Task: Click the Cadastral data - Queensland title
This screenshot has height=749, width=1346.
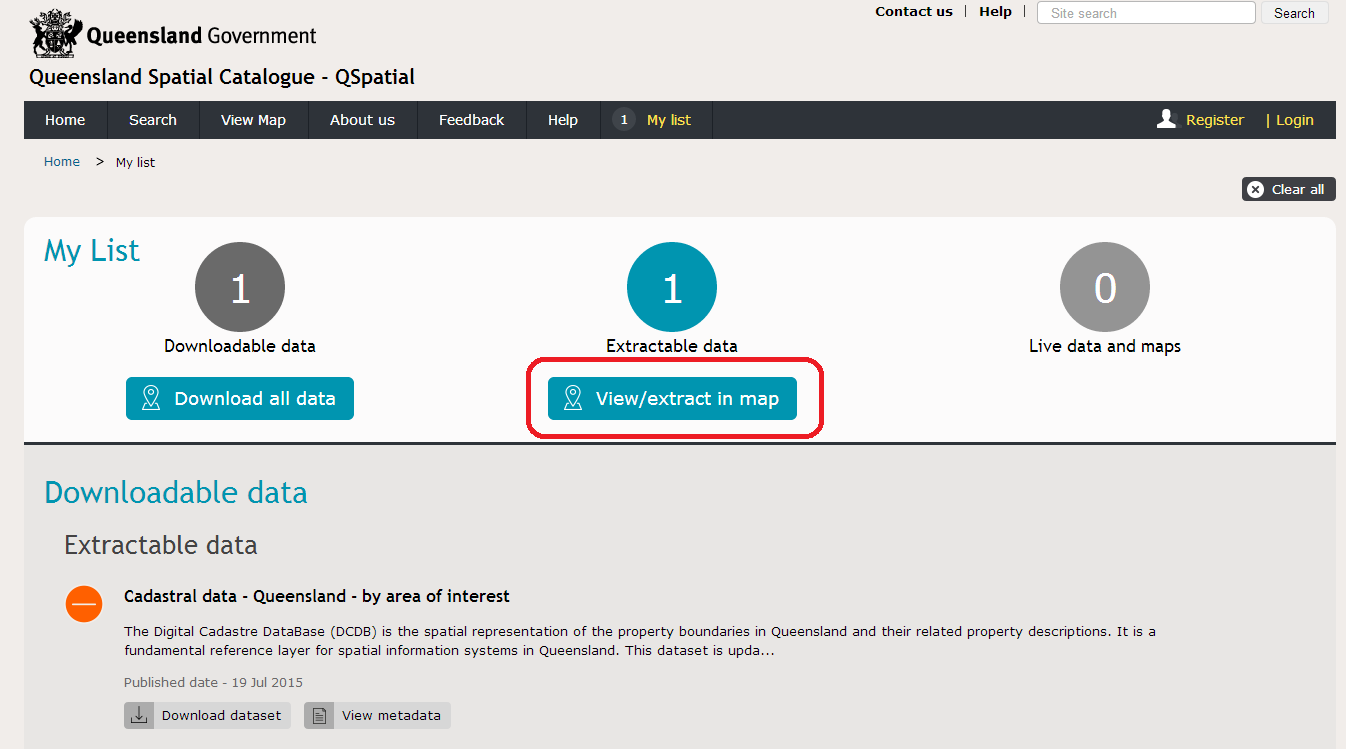Action: point(317,596)
